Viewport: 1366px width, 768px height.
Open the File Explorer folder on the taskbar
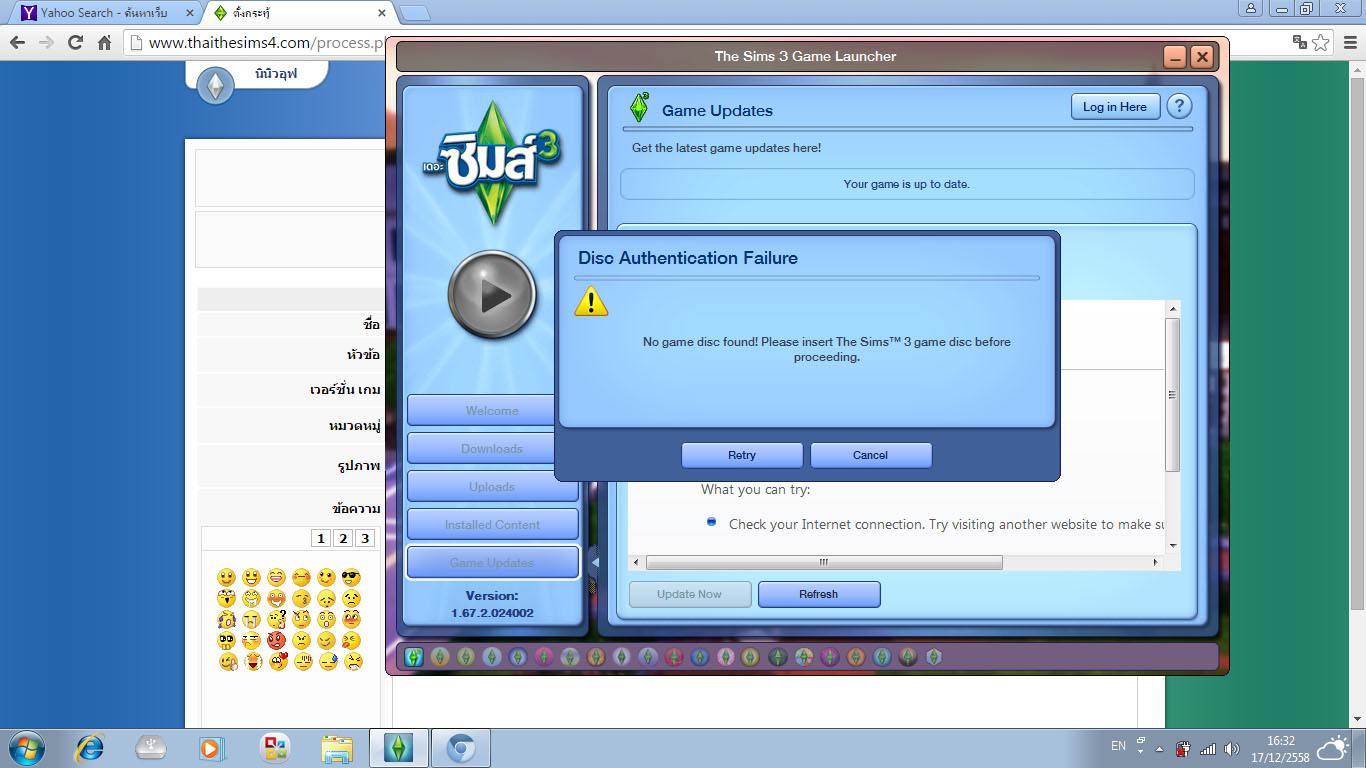click(x=337, y=748)
